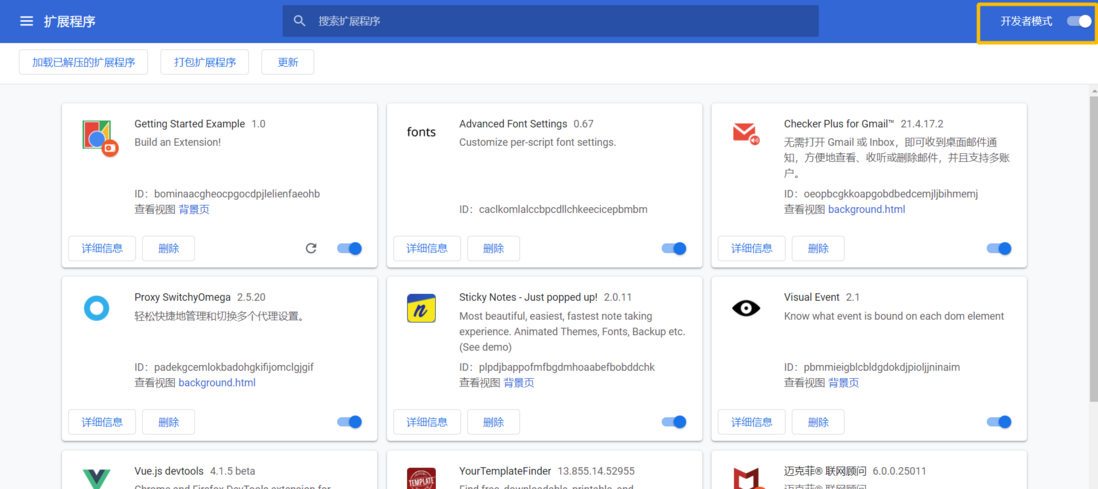Viewport: 1098px width, 489px height.
Task: Open 详细信息 for Getting Started Example
Action: (x=102, y=248)
